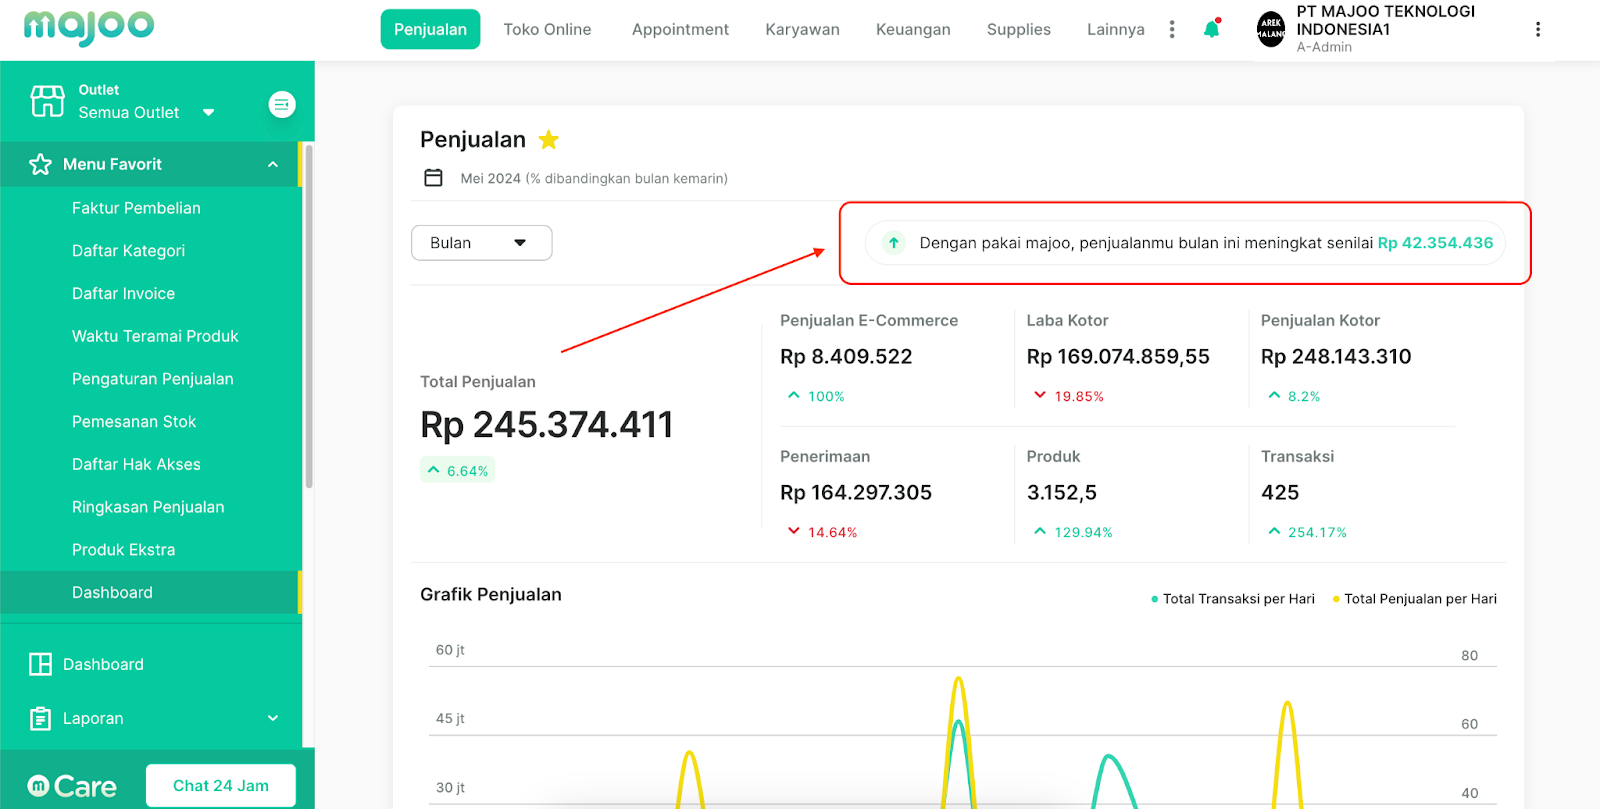Image resolution: width=1600 pixels, height=809 pixels.
Task: Click the sidebar vertical scrollbar
Action: point(309,316)
